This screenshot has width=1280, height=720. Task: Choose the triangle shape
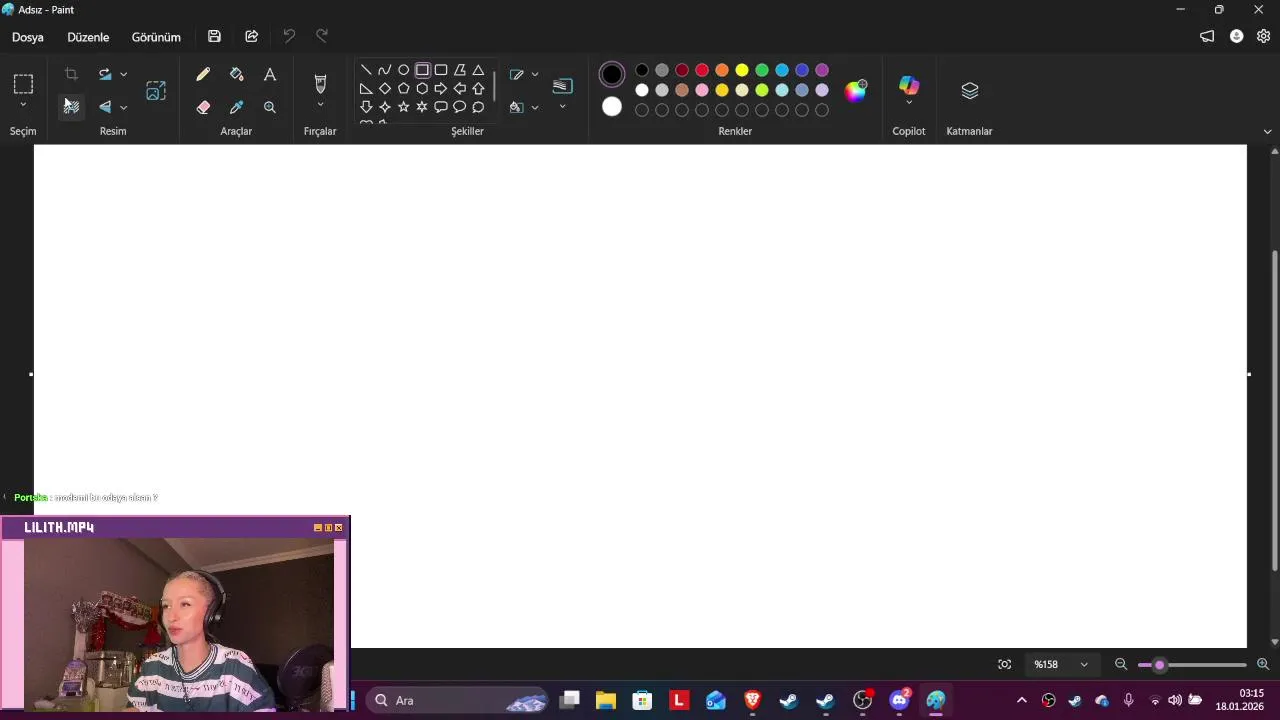click(x=478, y=70)
